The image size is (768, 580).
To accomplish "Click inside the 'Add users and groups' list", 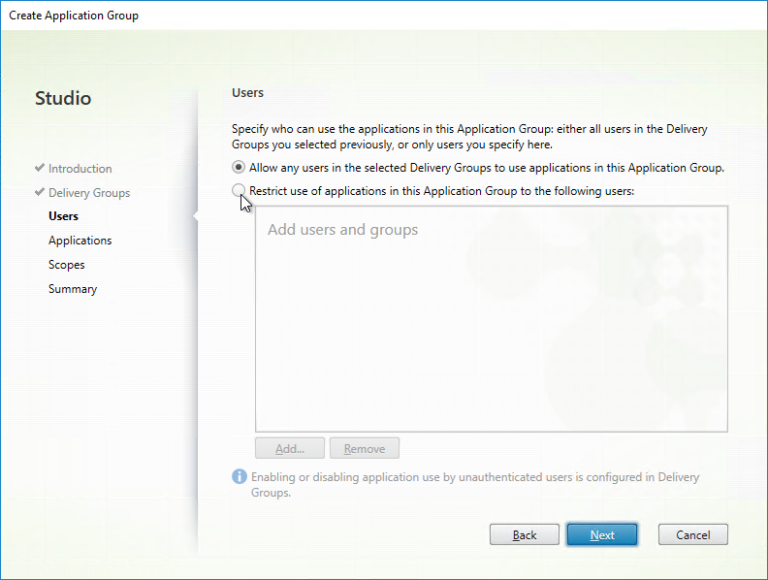I will point(490,330).
